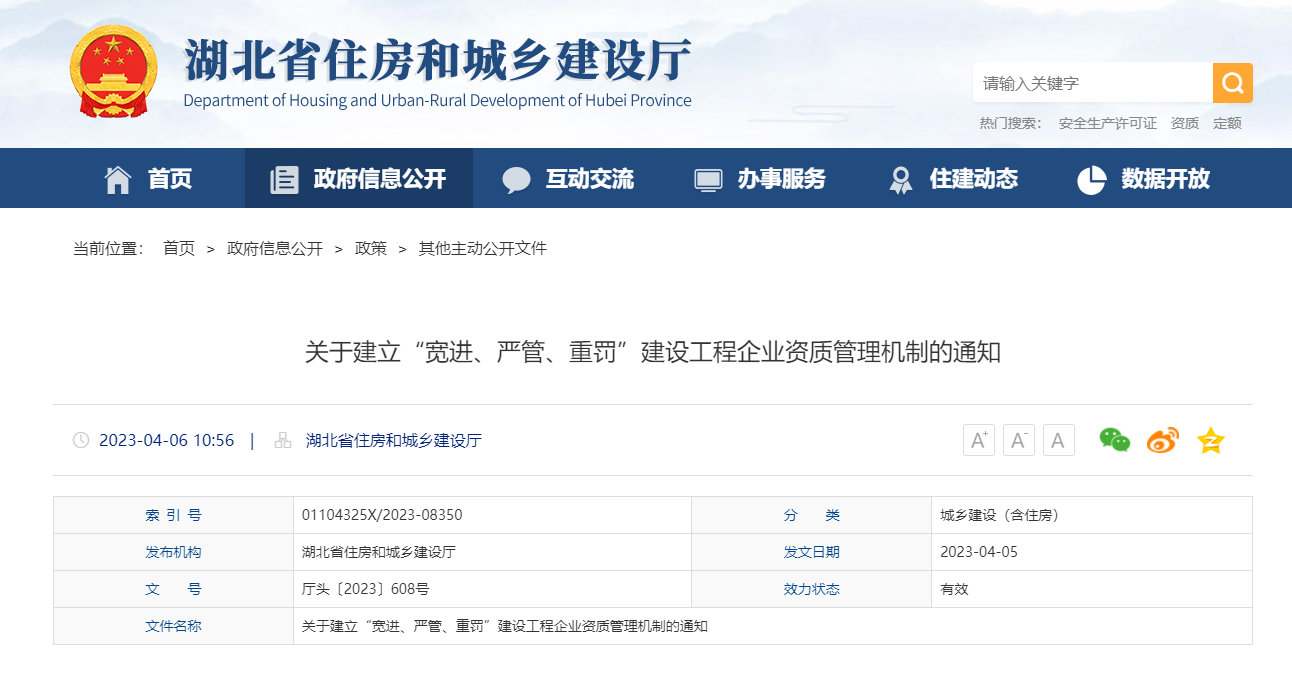The width and height of the screenshot is (1292, 674).
Task: Click the validity value 有效
Action: point(955,589)
